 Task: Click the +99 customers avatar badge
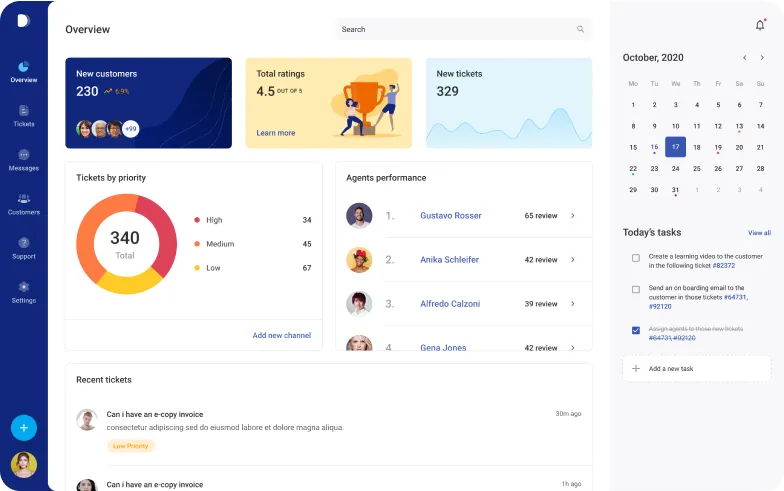[130, 128]
